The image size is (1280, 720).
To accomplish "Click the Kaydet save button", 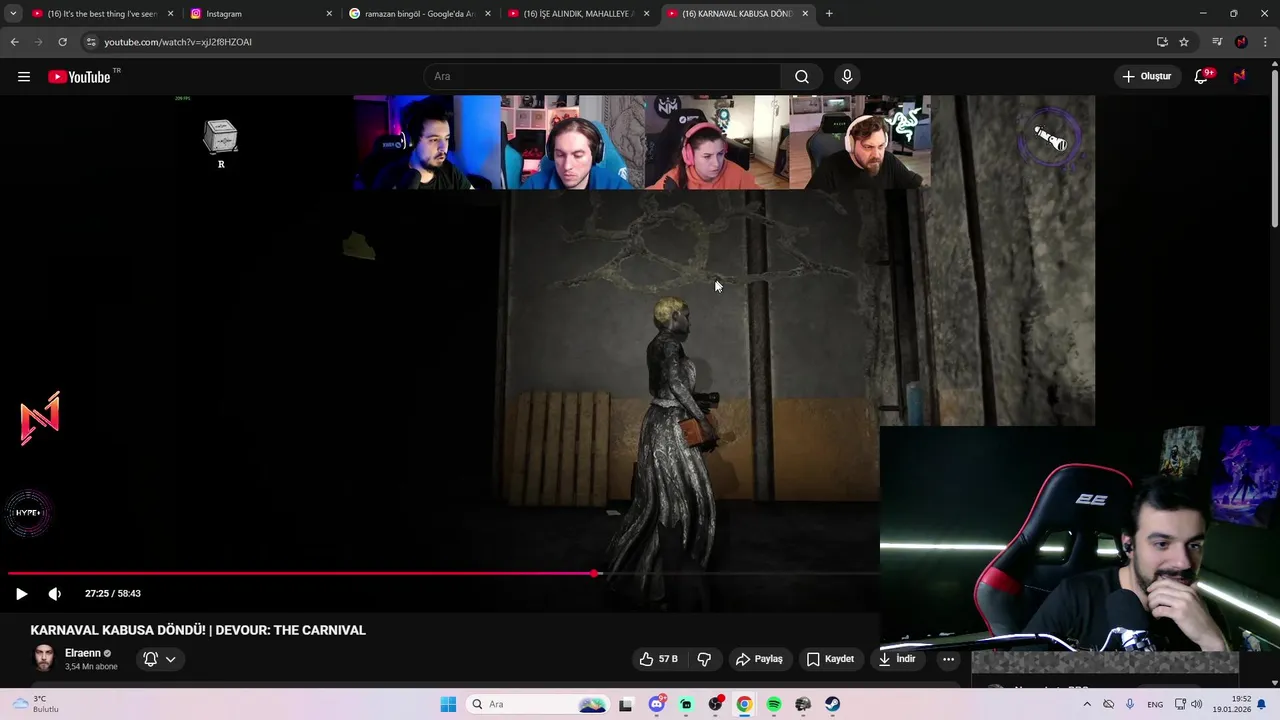I will click(830, 659).
